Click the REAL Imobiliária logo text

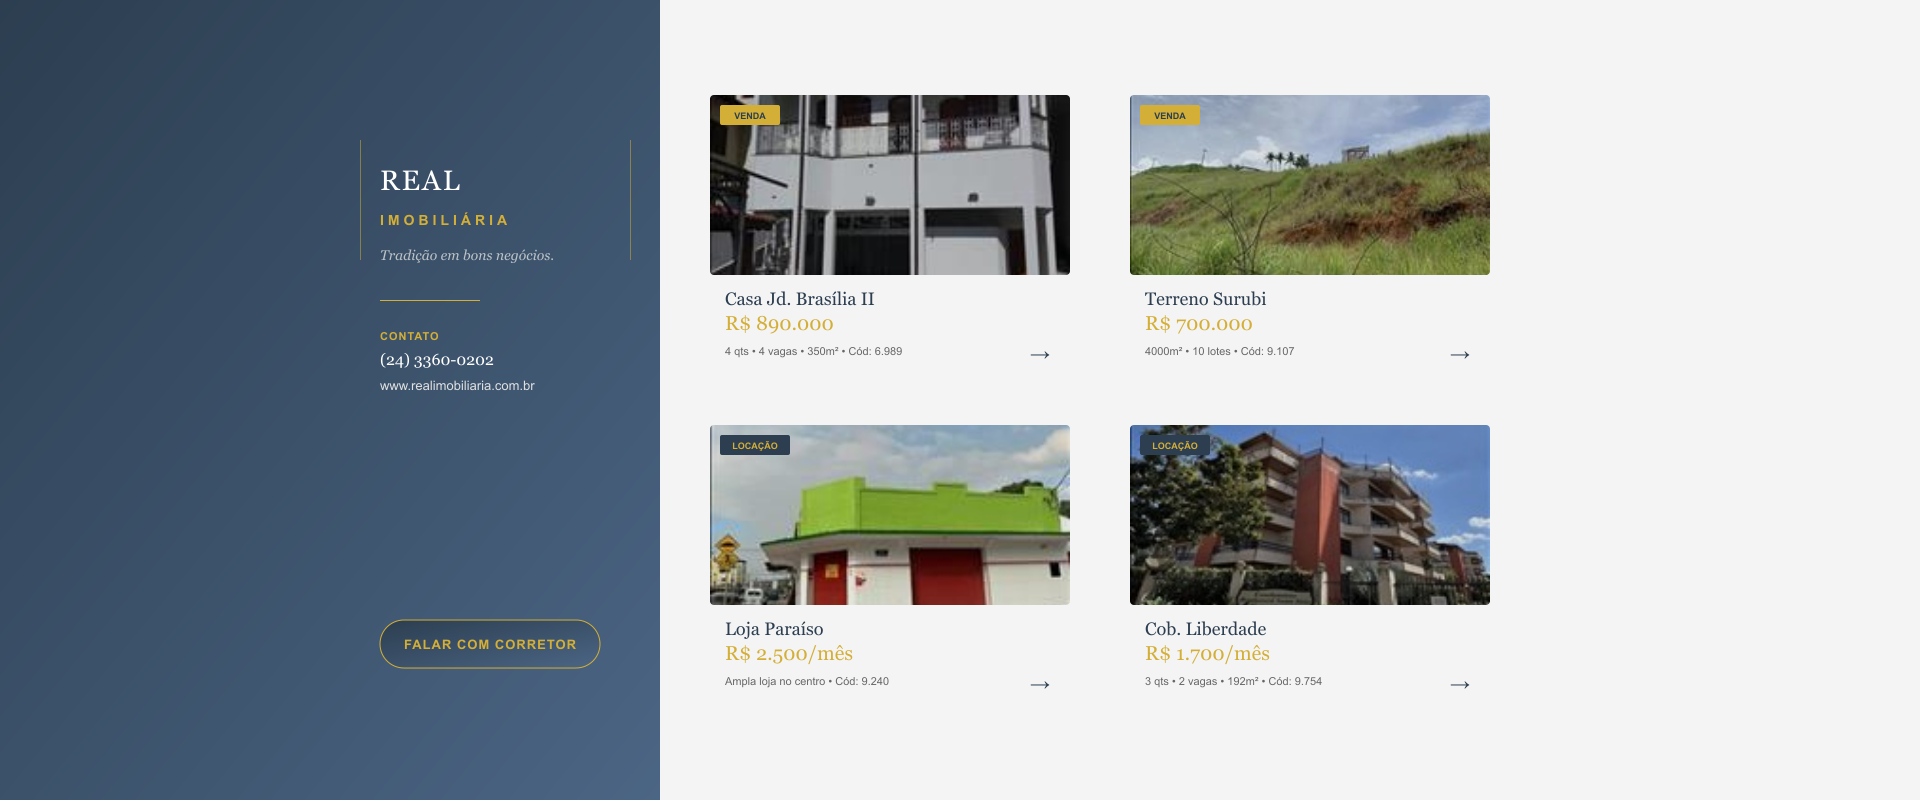pyautogui.click(x=421, y=181)
